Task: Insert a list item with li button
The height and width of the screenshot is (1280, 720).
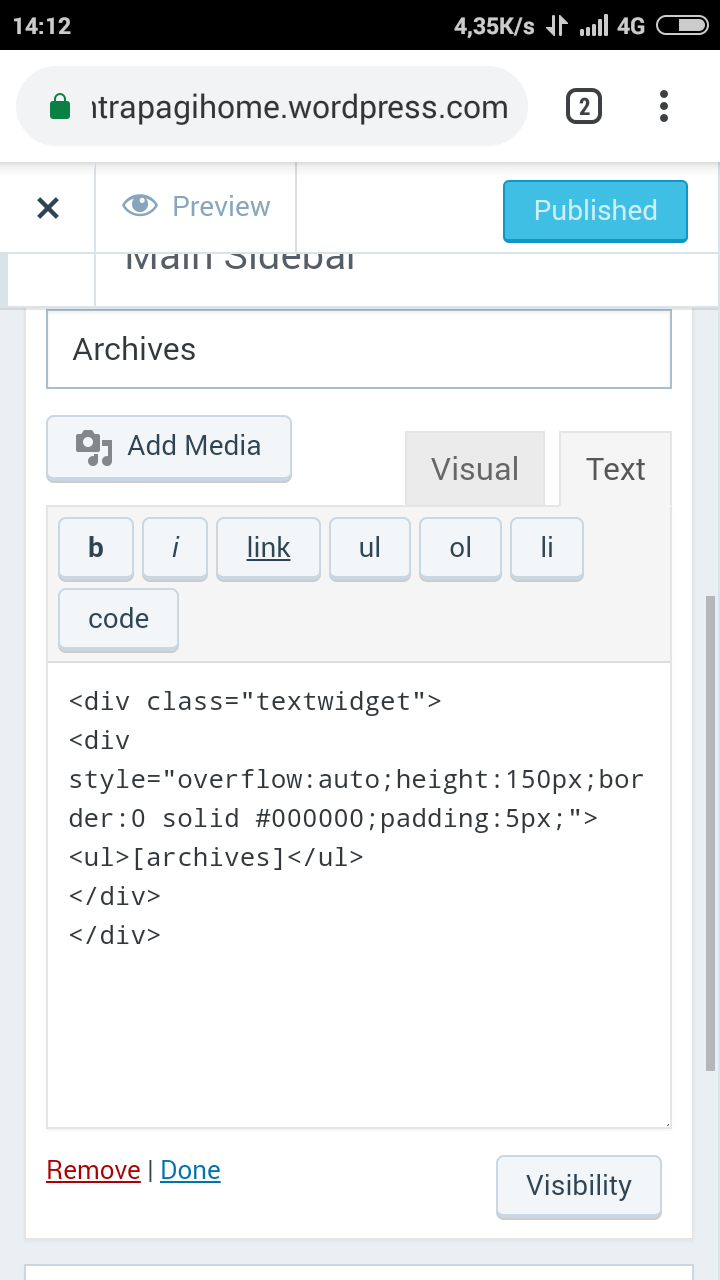Action: 546,548
